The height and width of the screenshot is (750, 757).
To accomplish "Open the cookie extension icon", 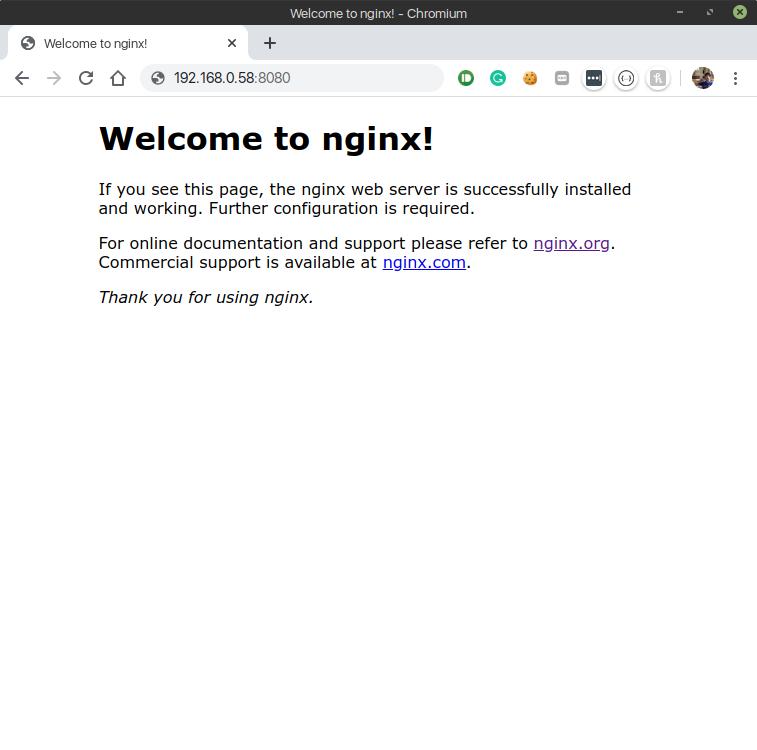I will pyautogui.click(x=530, y=78).
